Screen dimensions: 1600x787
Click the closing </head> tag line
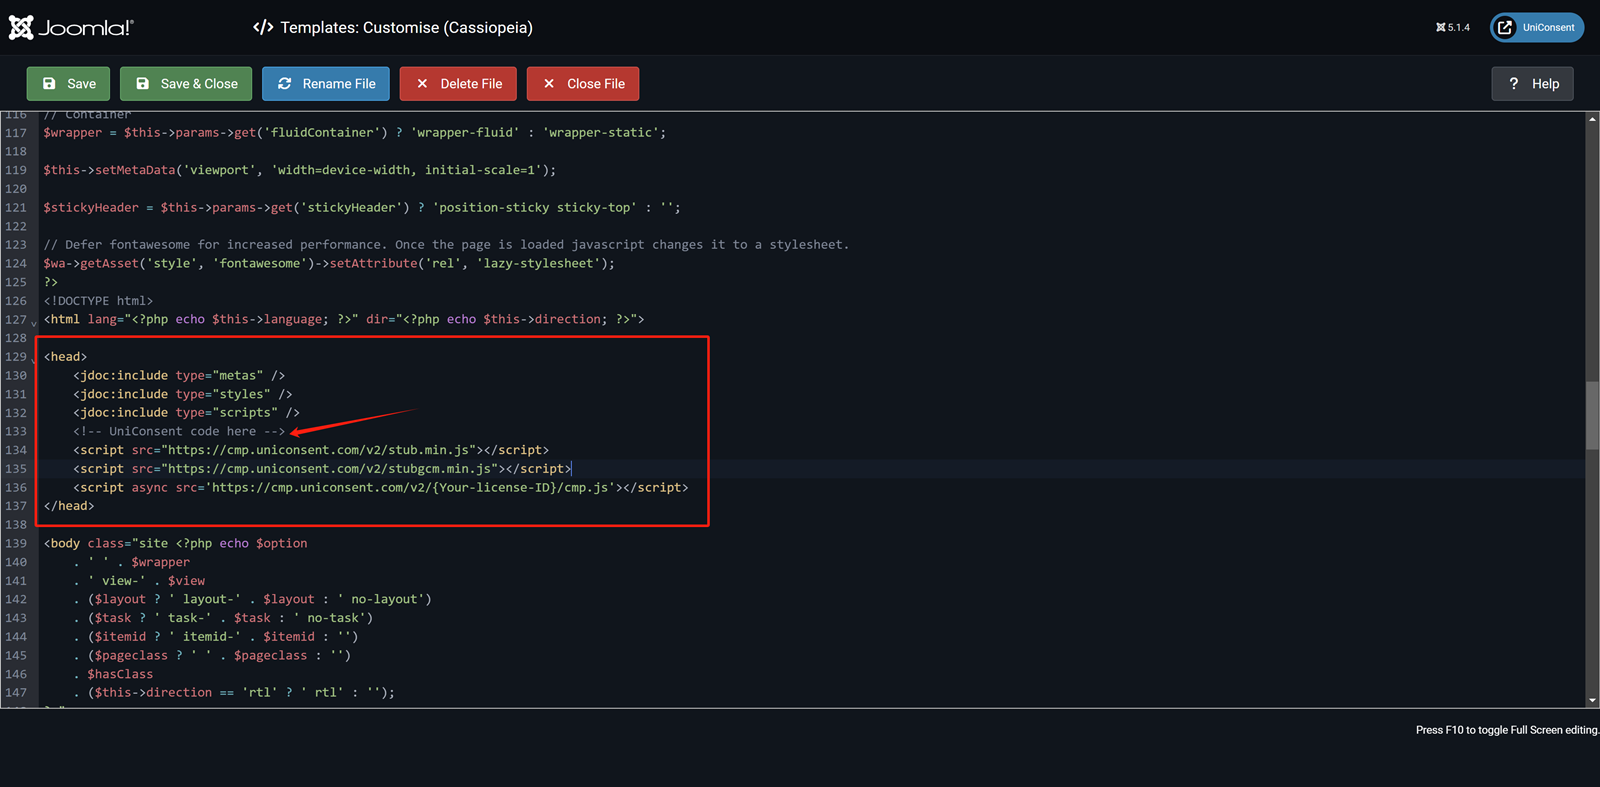coord(69,506)
